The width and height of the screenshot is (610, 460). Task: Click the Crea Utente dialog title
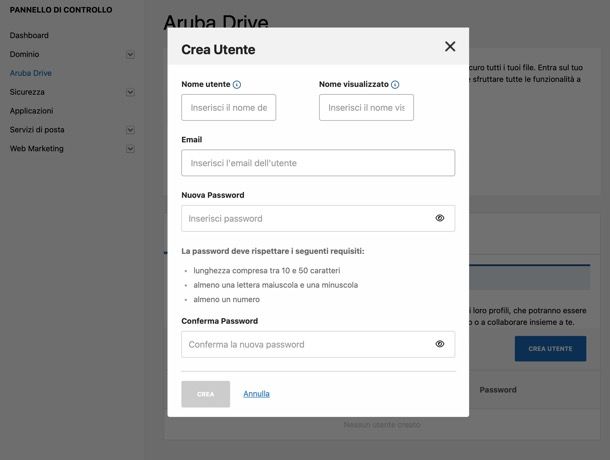pyautogui.click(x=218, y=49)
